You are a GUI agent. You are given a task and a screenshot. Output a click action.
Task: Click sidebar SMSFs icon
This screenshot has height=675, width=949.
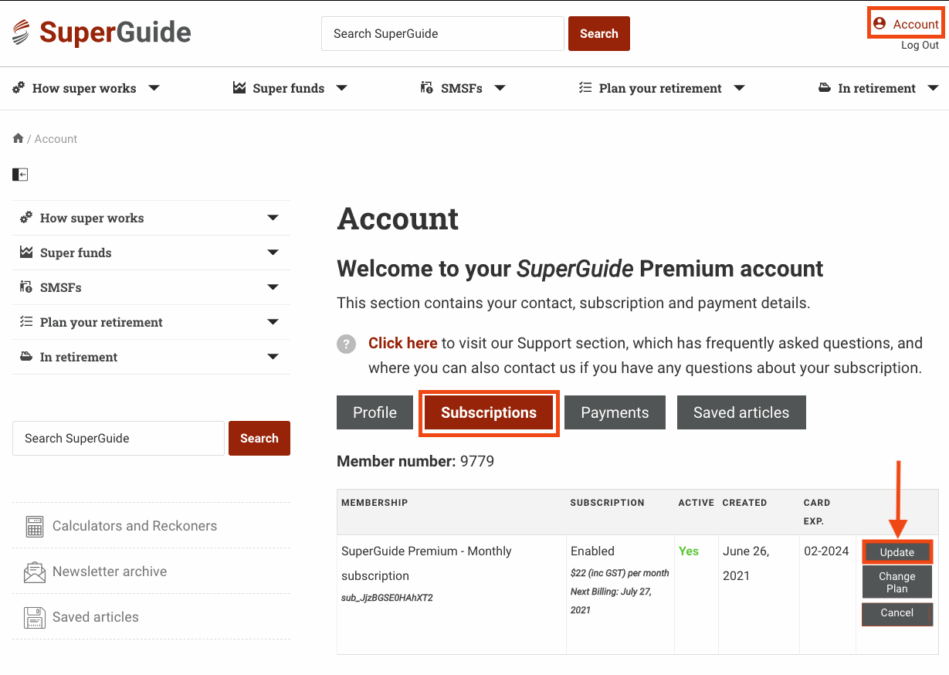tap(26, 287)
